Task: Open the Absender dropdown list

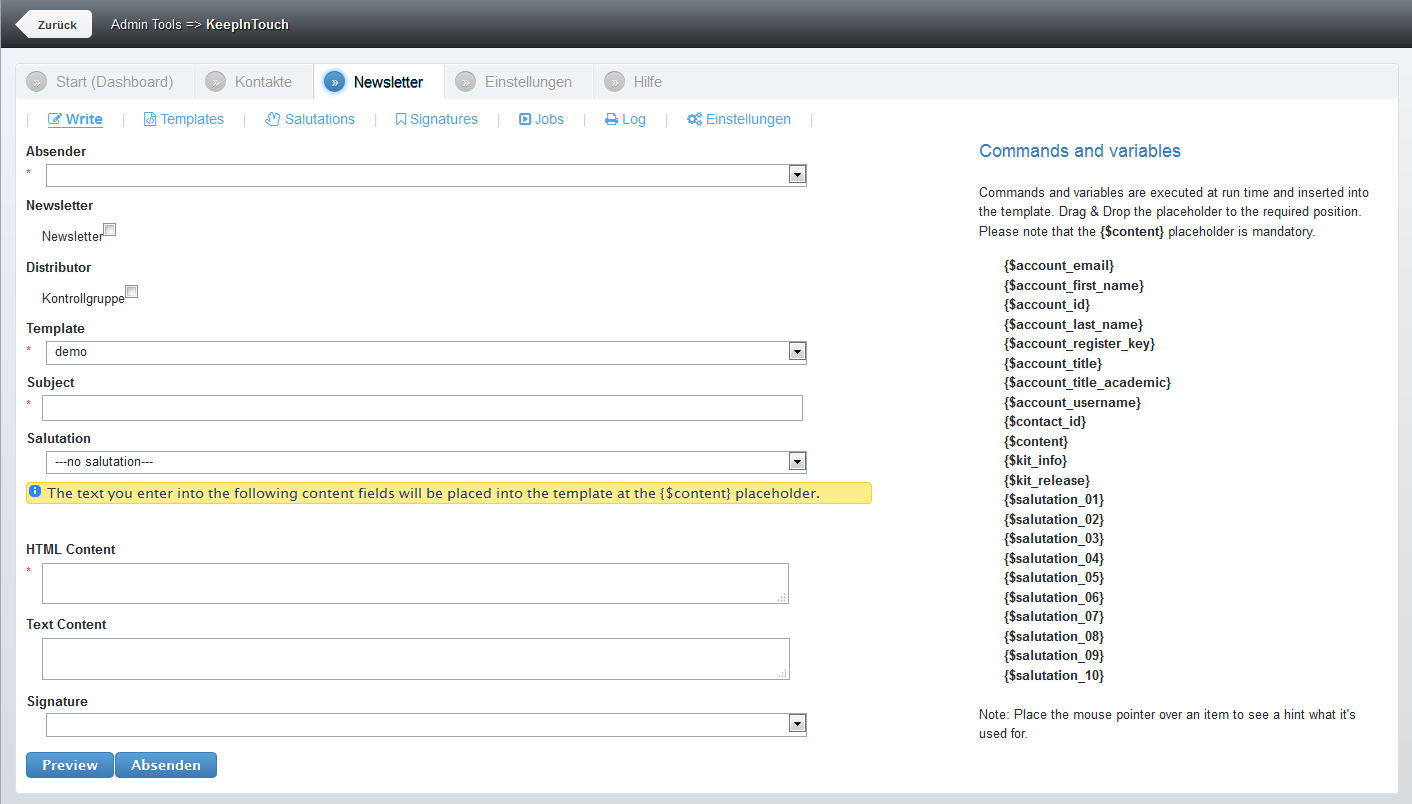Action: [x=797, y=175]
